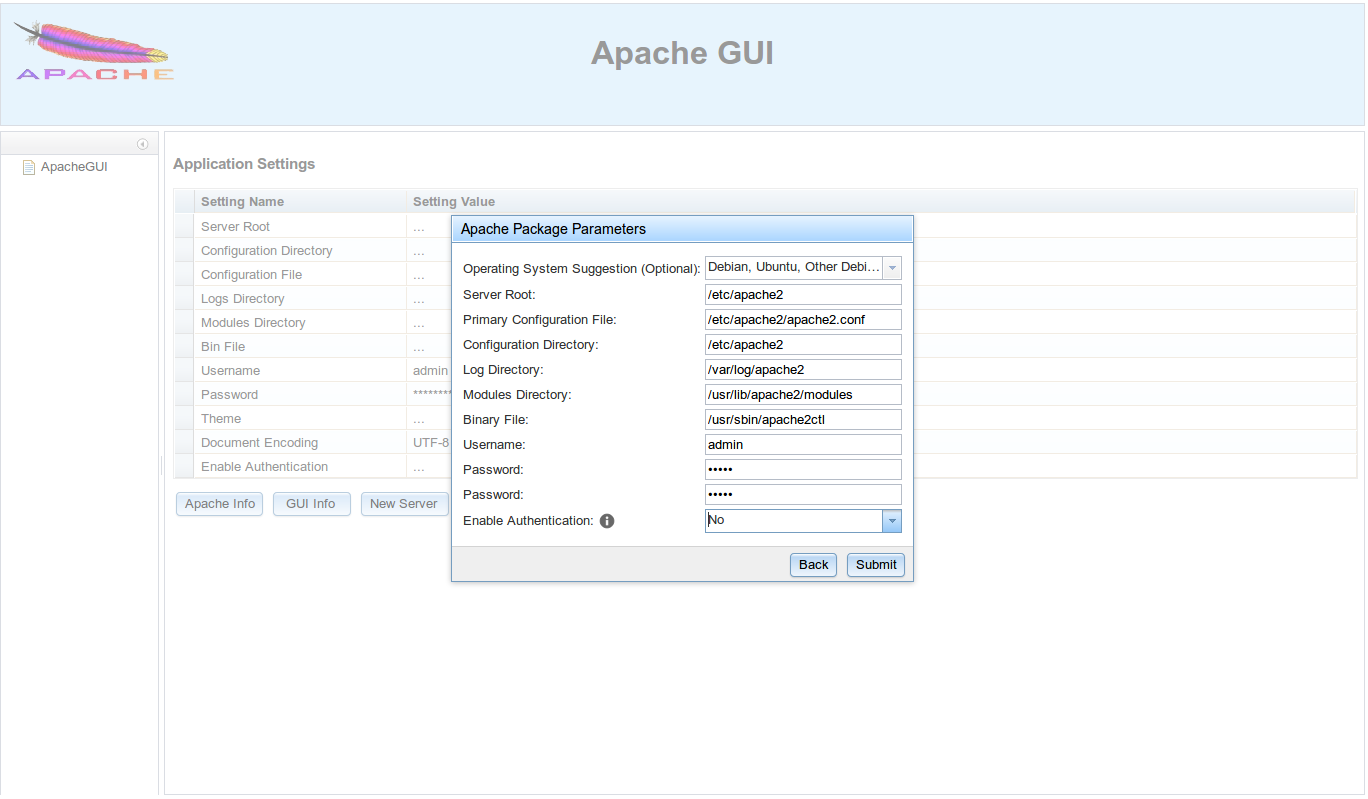
Task: Select the Bin File table row
Action: (x=765, y=347)
